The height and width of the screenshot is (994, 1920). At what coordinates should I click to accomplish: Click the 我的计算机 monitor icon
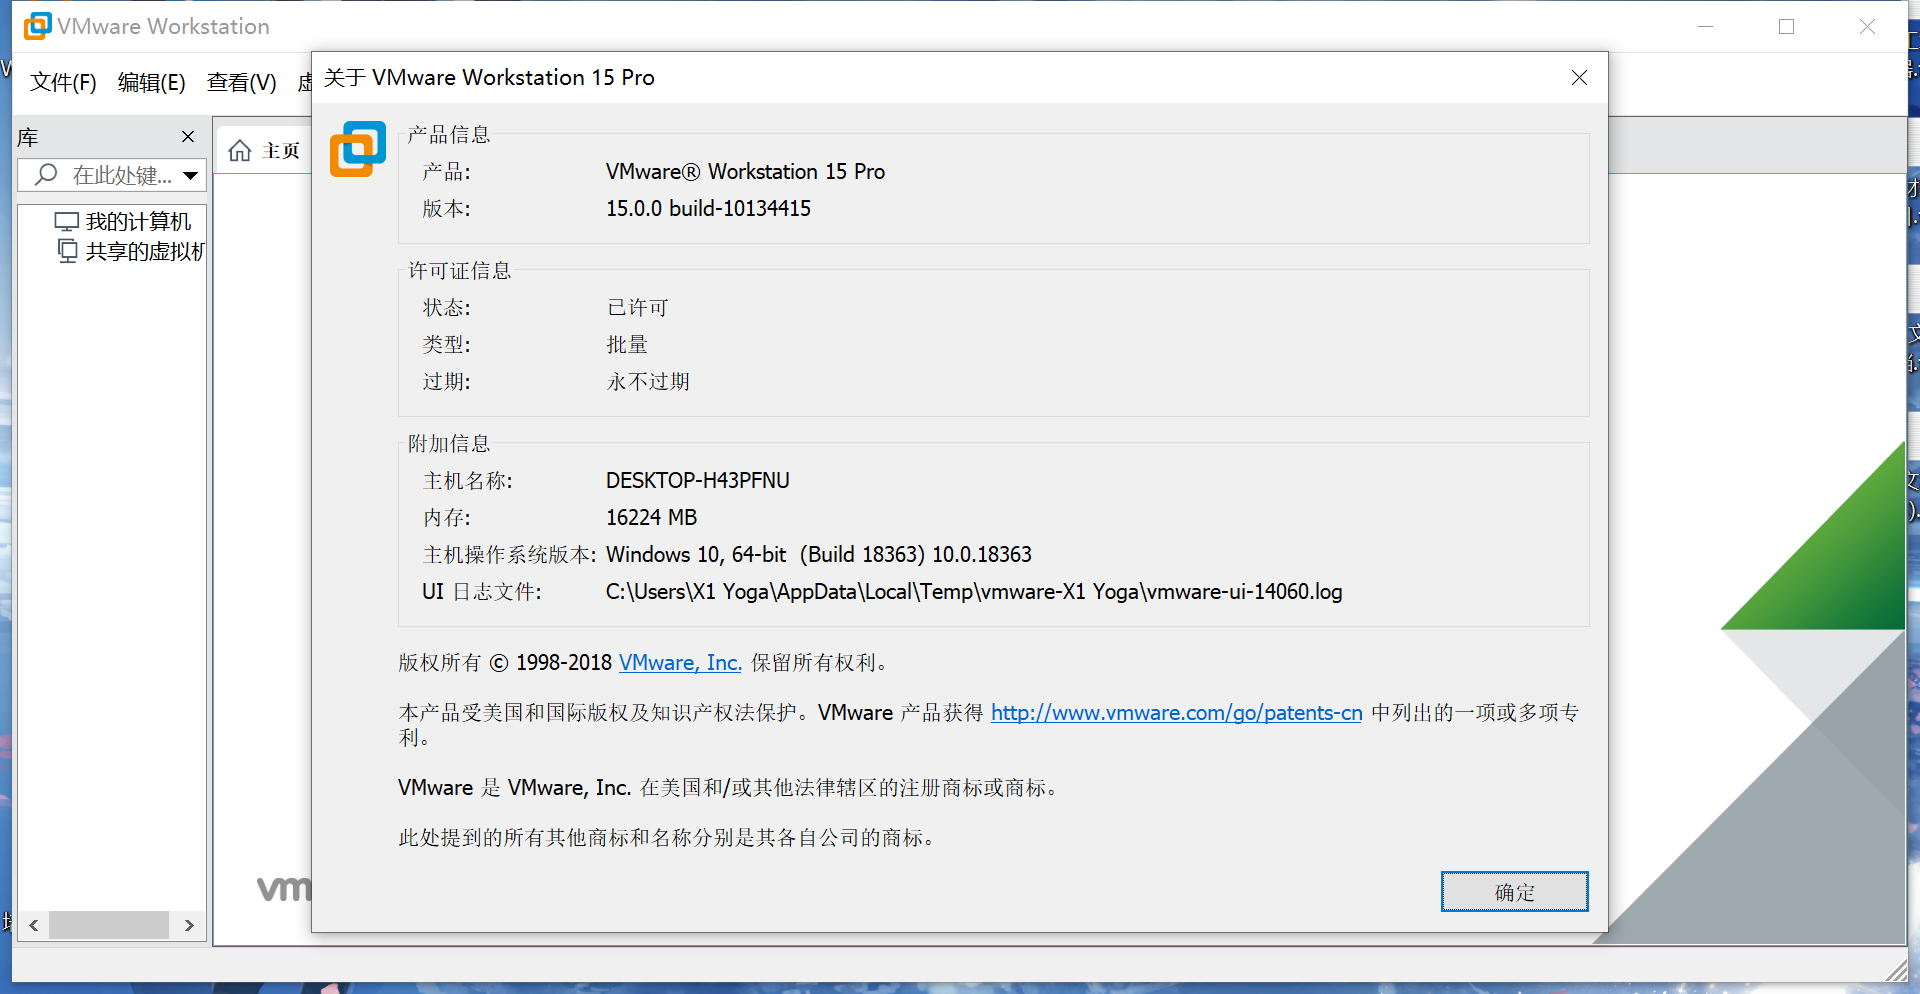[67, 221]
